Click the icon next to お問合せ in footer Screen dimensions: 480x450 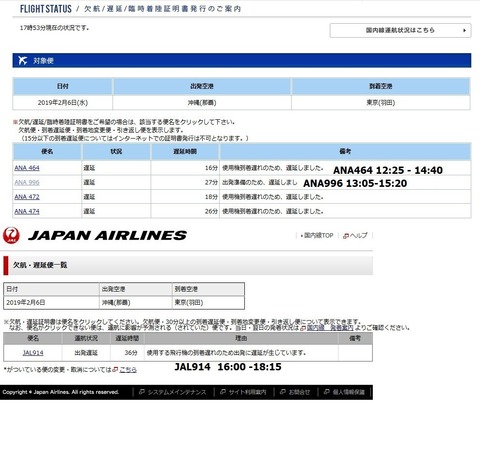pyautogui.click(x=283, y=392)
